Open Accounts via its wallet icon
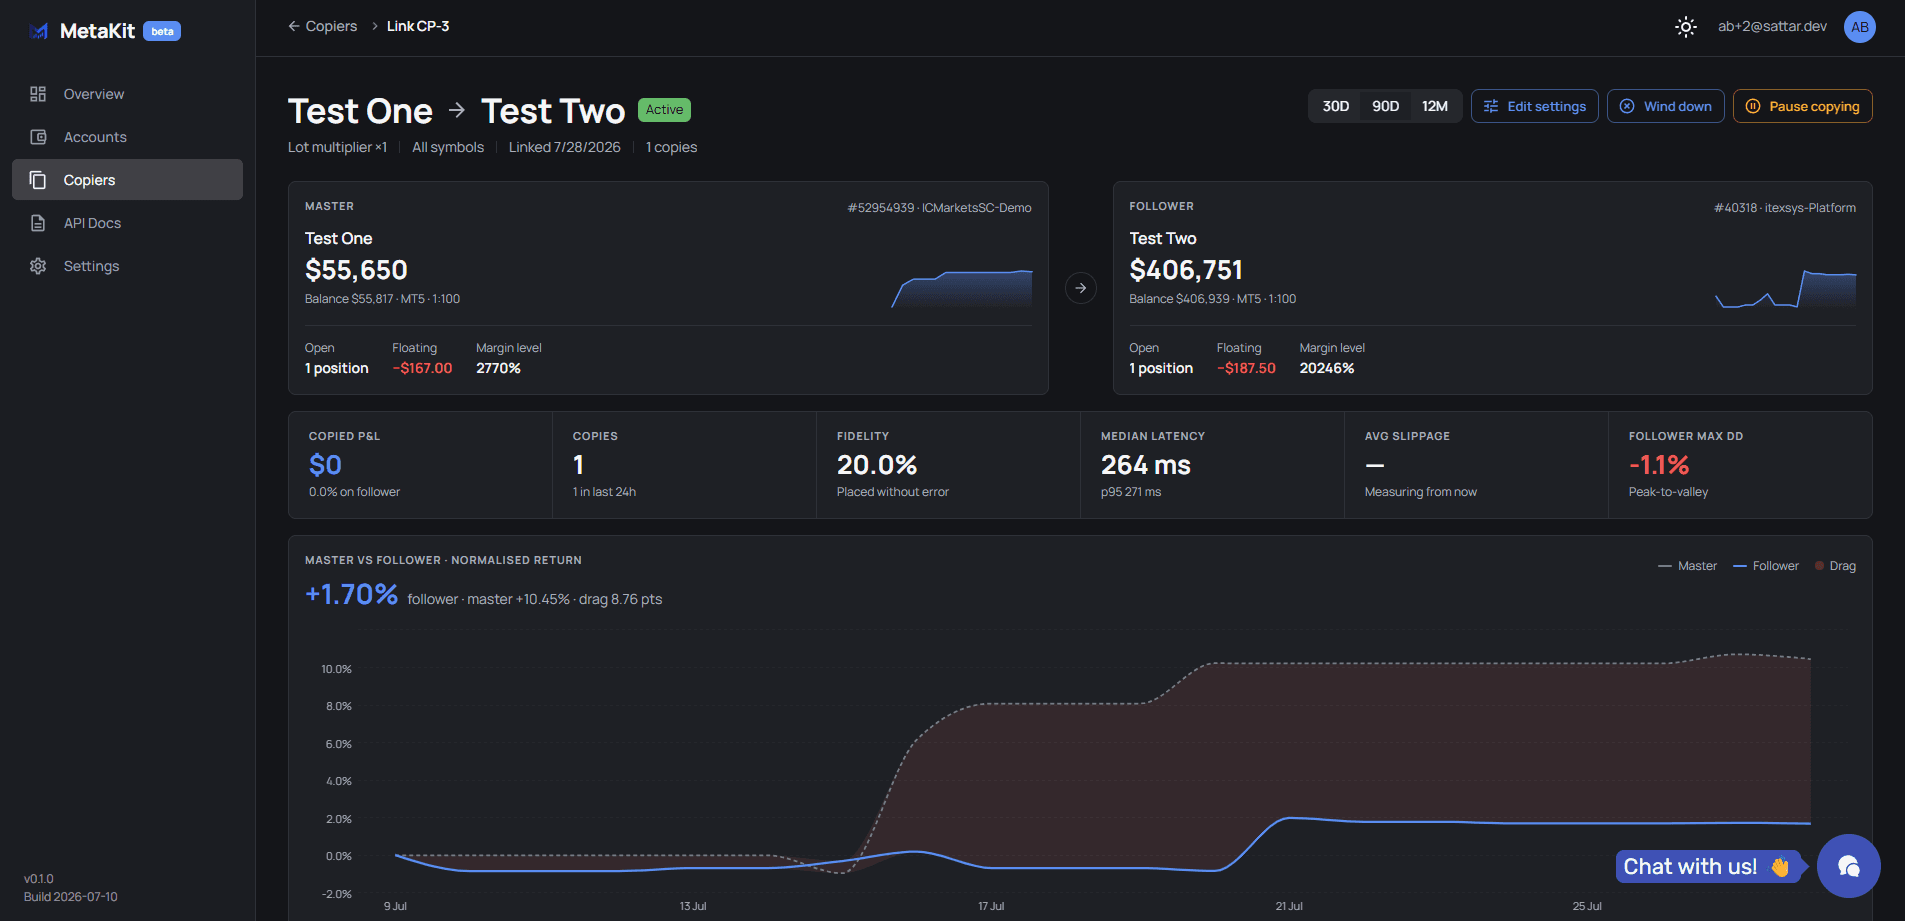 (38, 137)
